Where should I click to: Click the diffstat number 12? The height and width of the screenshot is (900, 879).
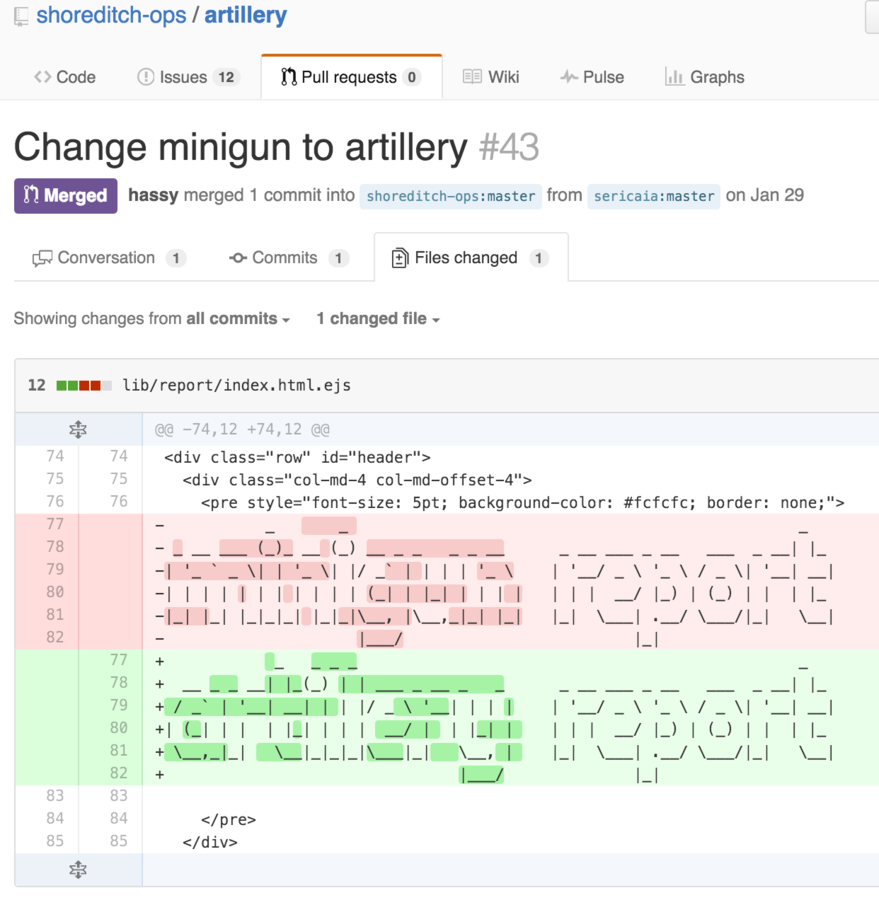[37, 385]
